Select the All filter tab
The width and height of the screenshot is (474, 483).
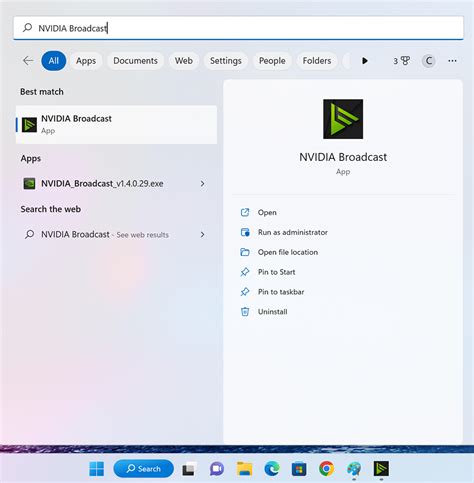click(53, 61)
